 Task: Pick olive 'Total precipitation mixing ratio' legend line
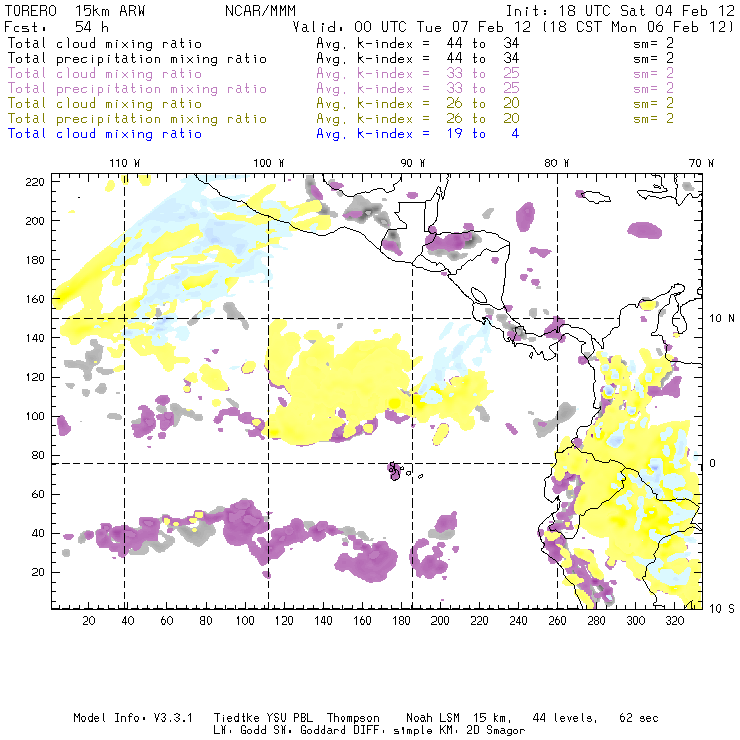pyautogui.click(x=137, y=119)
